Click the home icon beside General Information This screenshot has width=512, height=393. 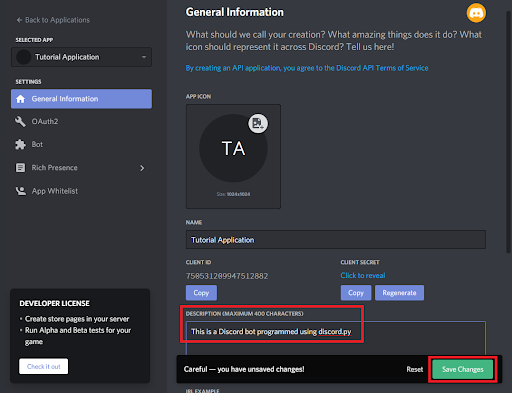tap(20, 99)
